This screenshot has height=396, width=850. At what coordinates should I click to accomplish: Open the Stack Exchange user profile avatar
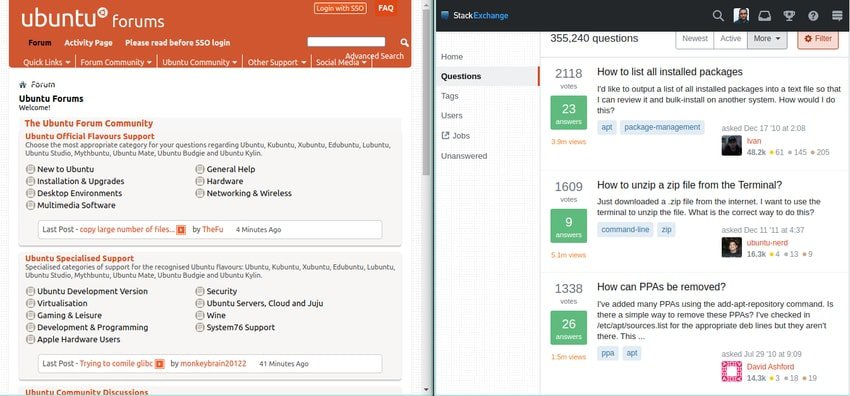tap(741, 16)
